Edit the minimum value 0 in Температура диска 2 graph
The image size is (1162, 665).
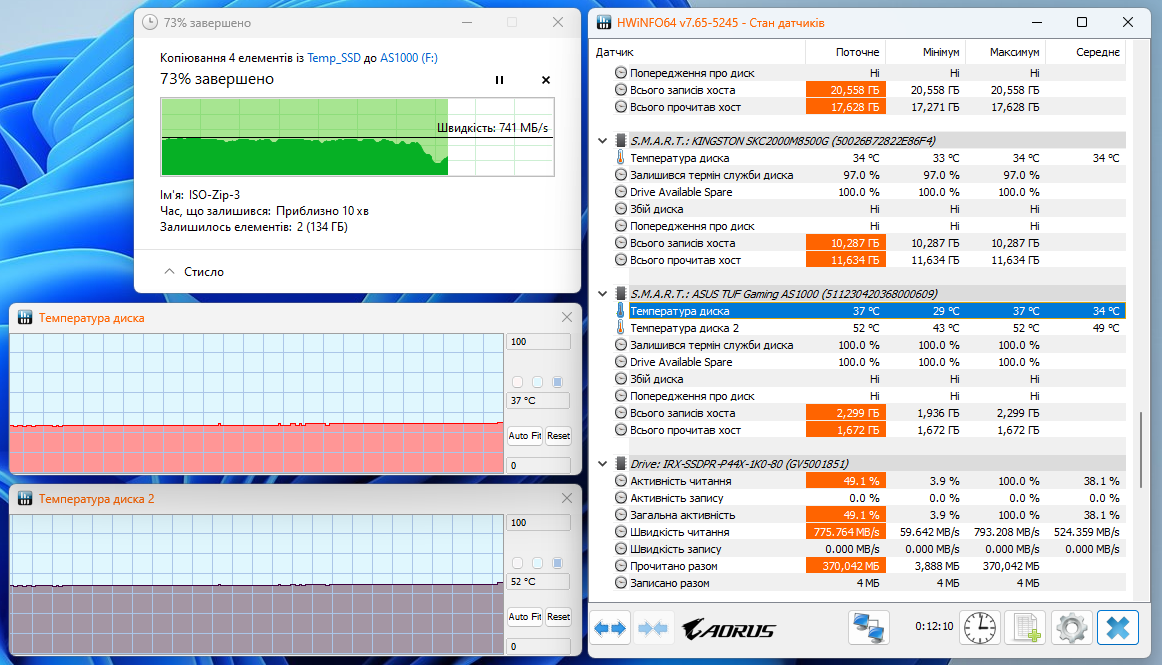click(x=538, y=646)
